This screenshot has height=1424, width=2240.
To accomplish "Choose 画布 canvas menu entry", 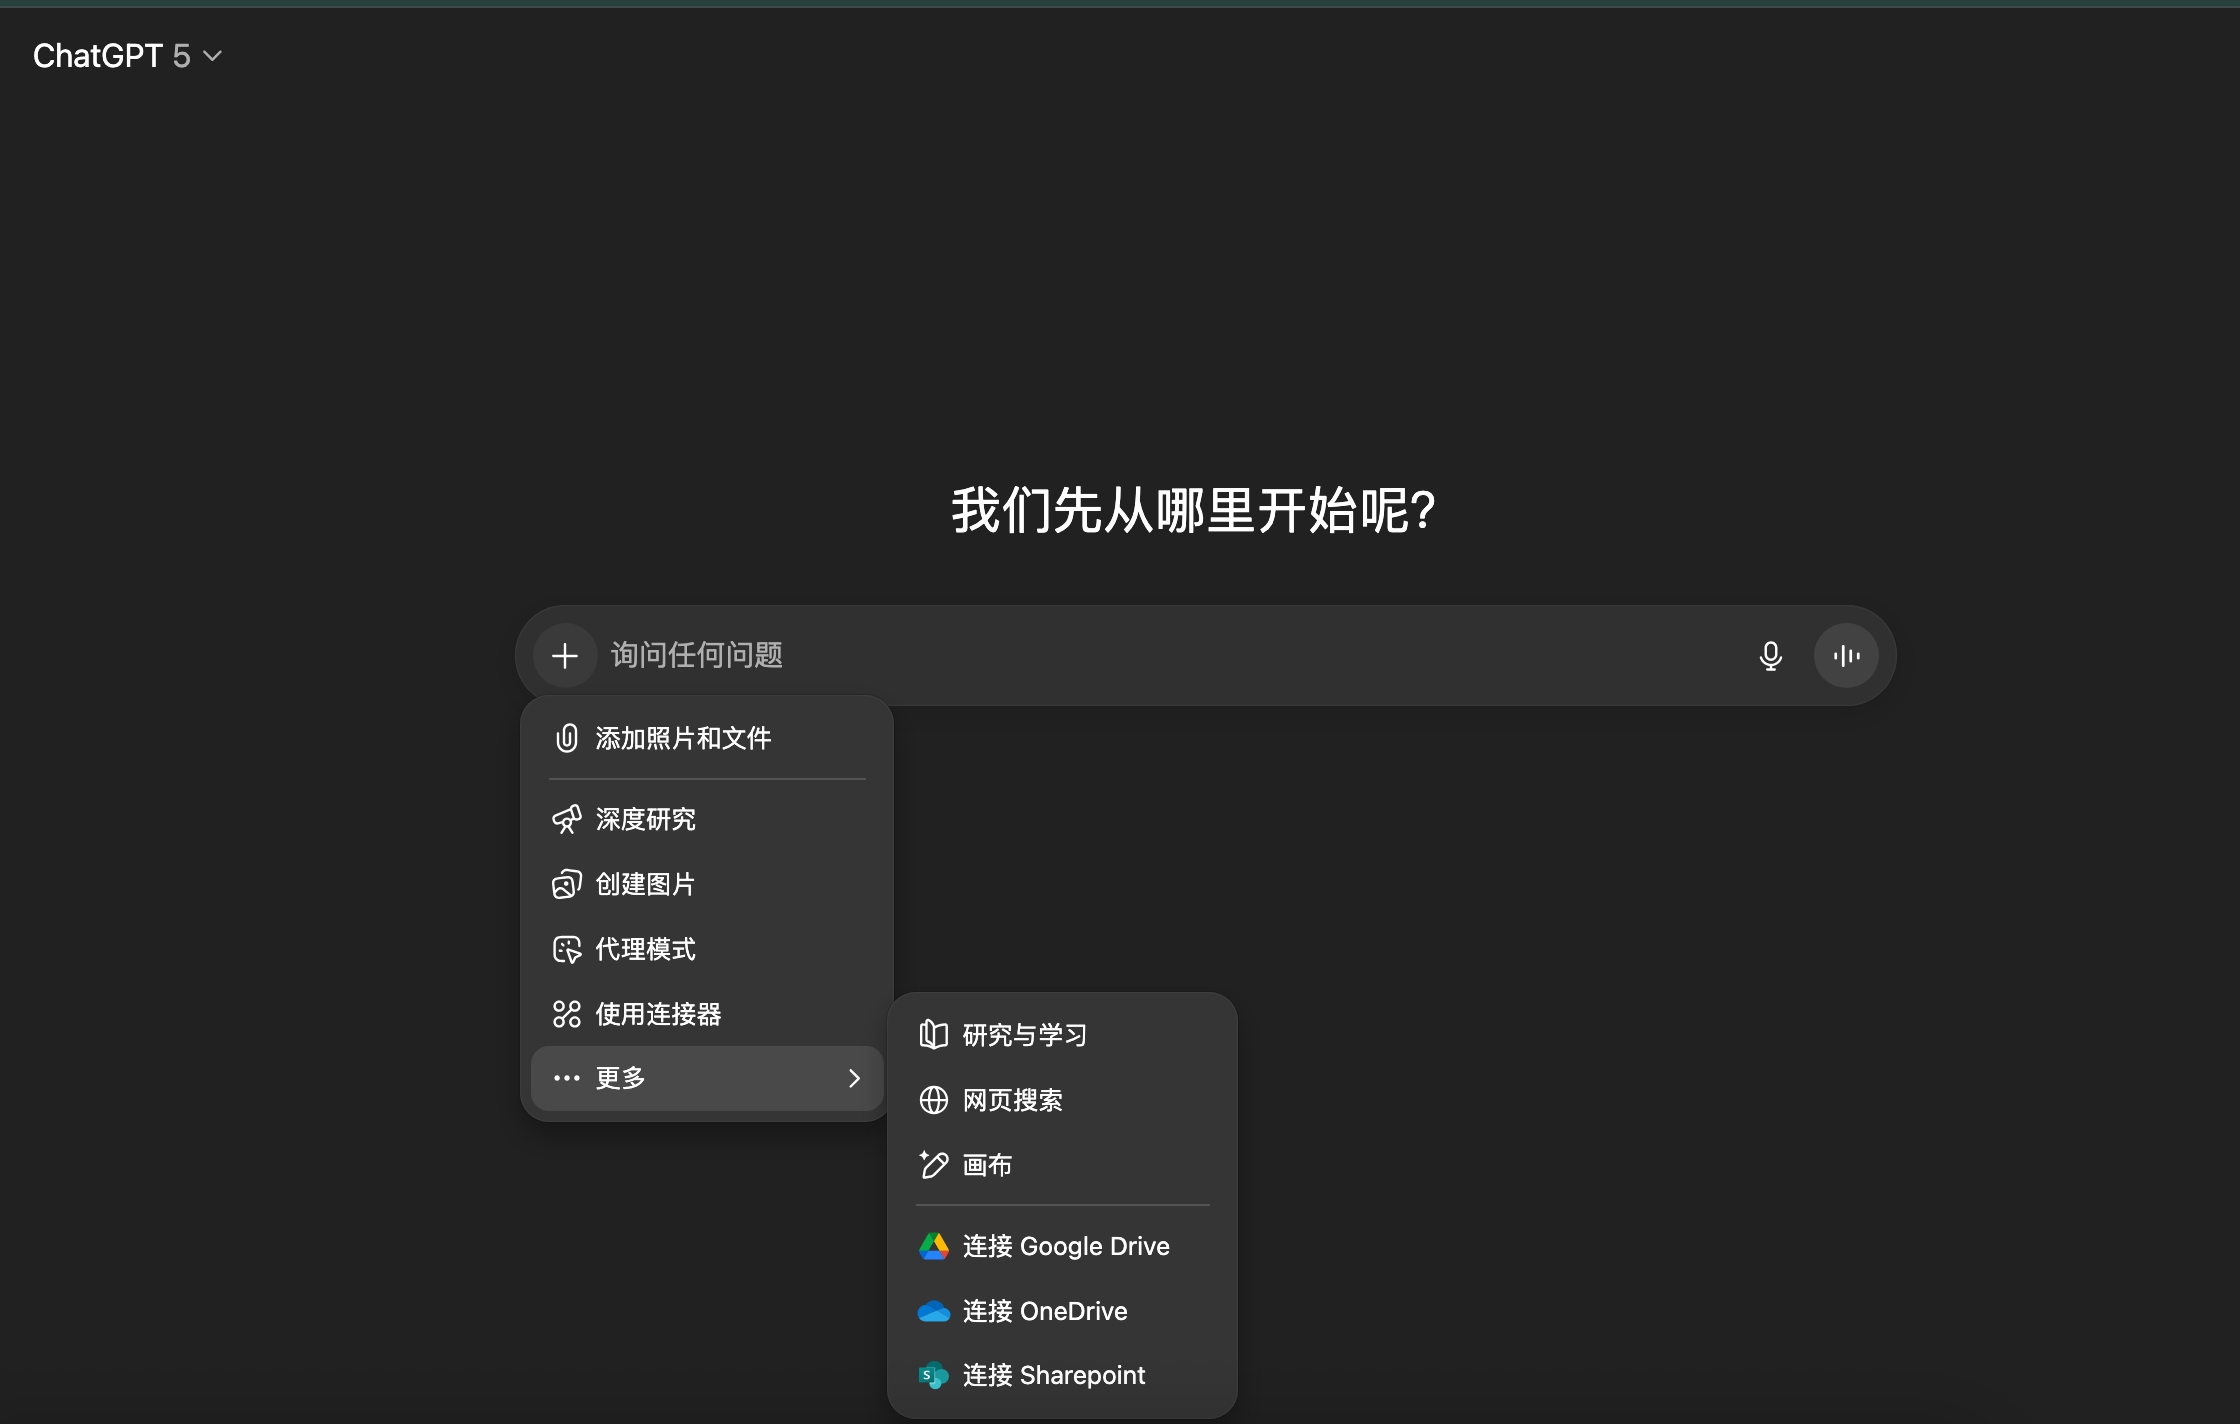I will [x=987, y=1165].
